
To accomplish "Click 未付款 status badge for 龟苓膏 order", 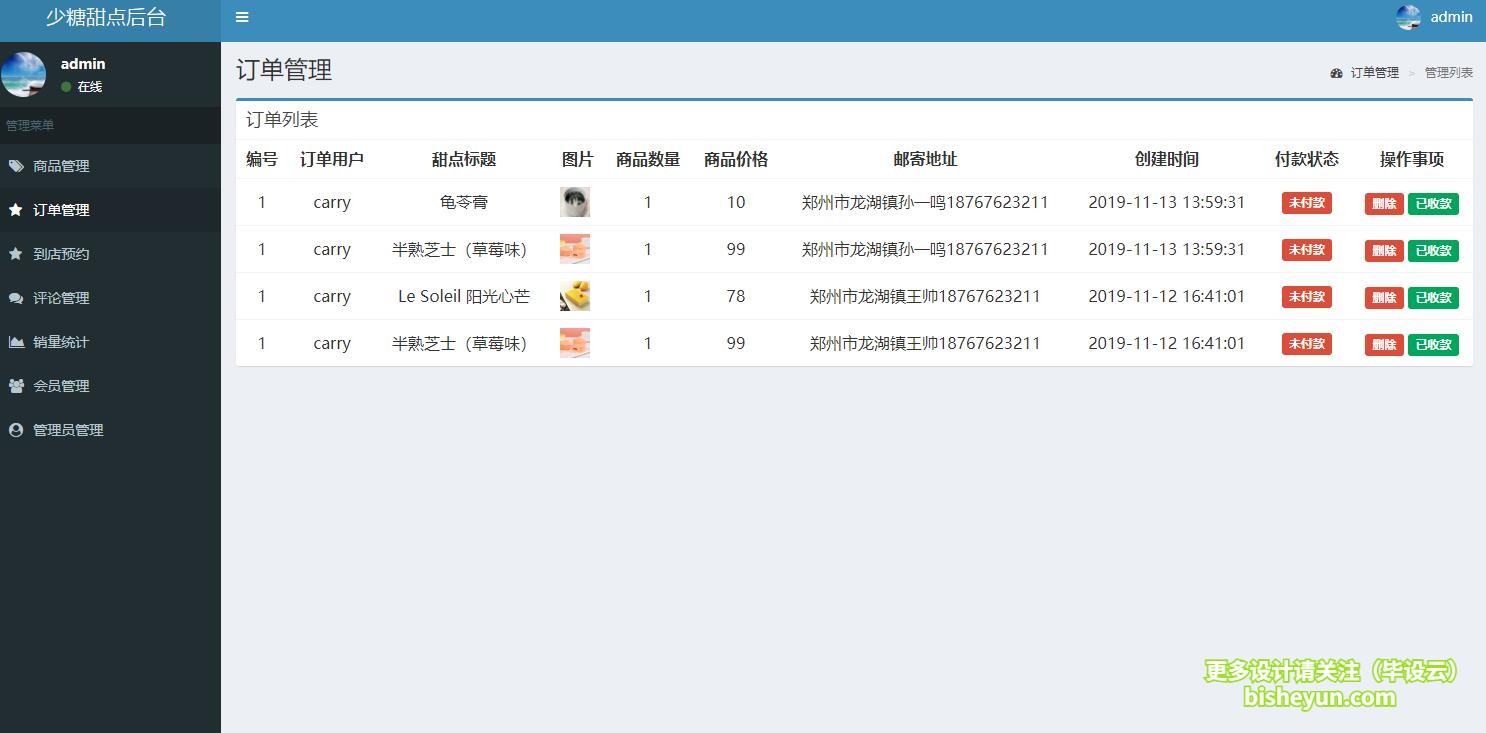I will click(x=1306, y=203).
